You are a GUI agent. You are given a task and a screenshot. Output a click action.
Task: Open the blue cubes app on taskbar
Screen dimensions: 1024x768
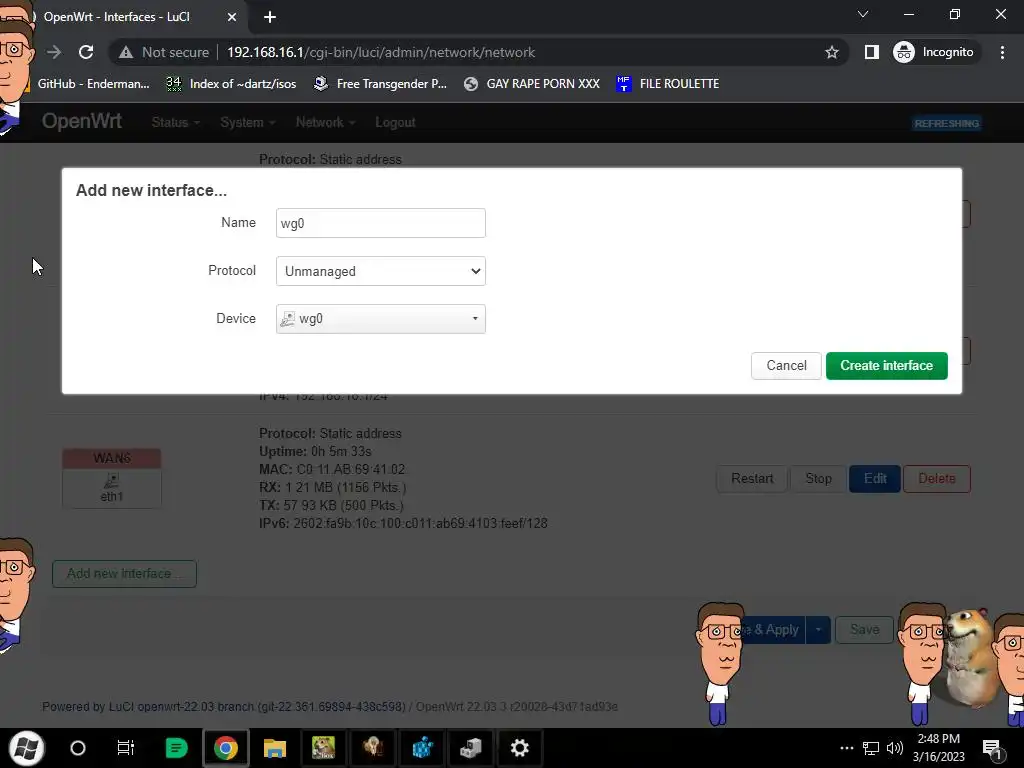[422, 748]
